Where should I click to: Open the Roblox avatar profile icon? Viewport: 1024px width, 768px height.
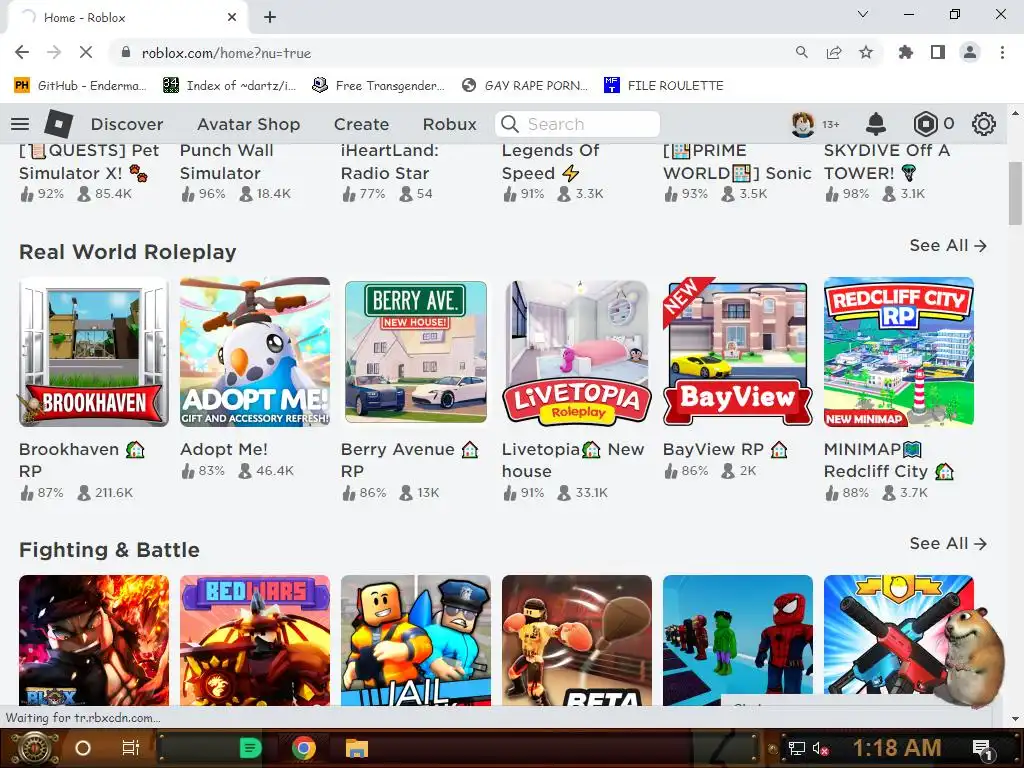(x=803, y=123)
